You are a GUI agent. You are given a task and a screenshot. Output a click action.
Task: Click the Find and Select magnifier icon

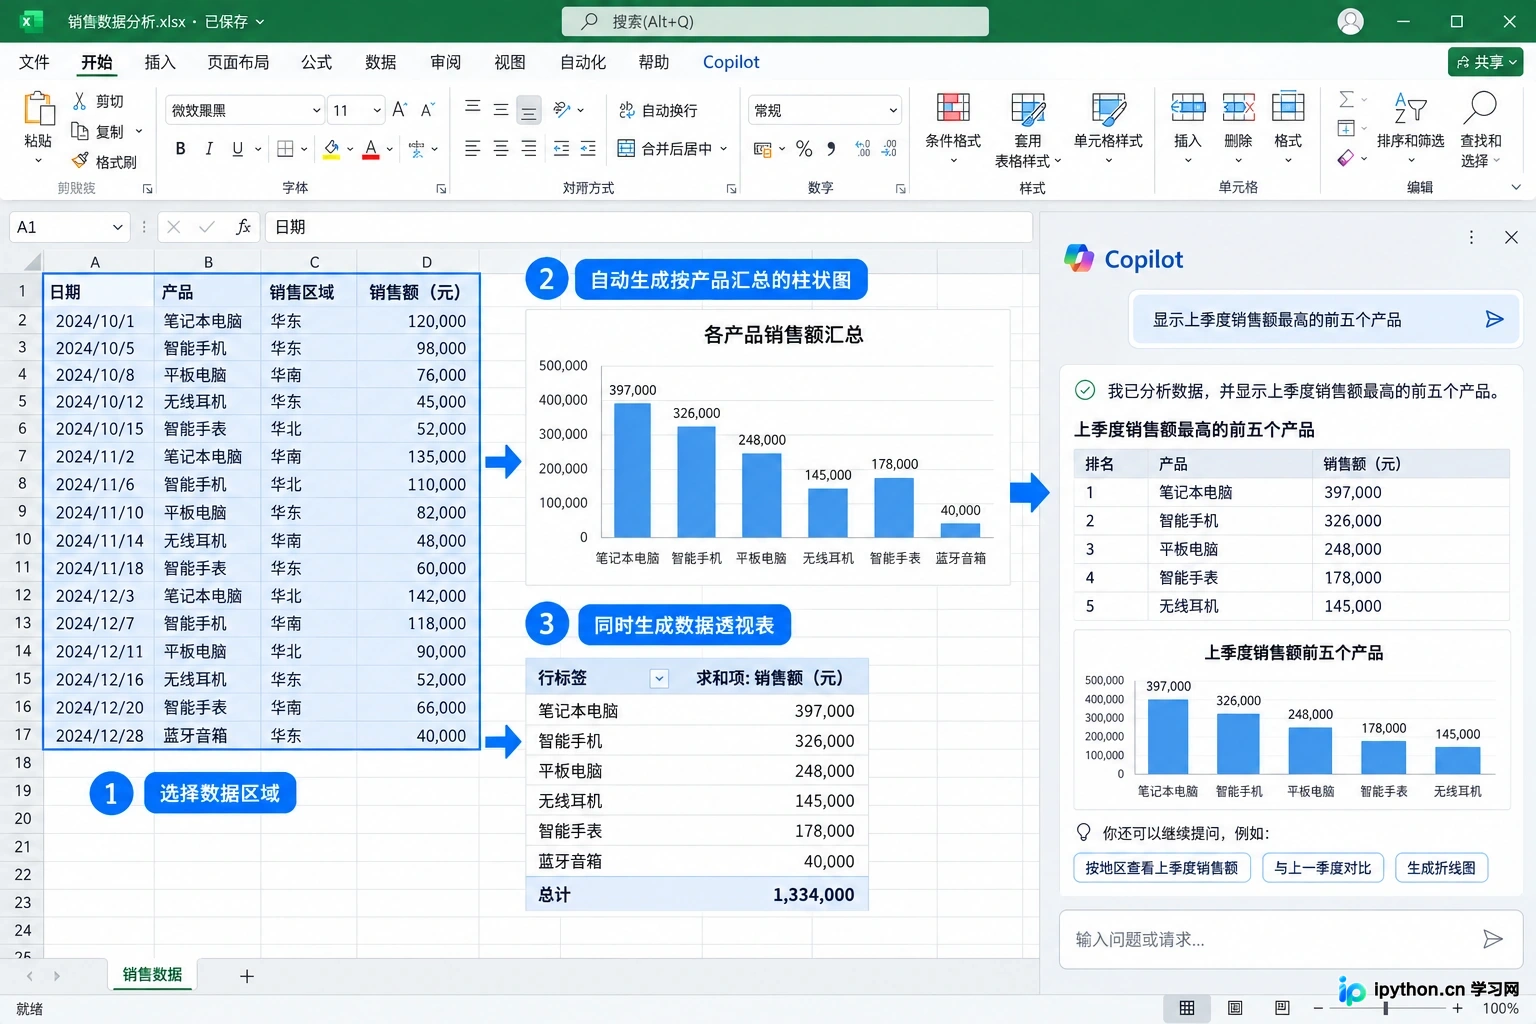pos(1480,107)
